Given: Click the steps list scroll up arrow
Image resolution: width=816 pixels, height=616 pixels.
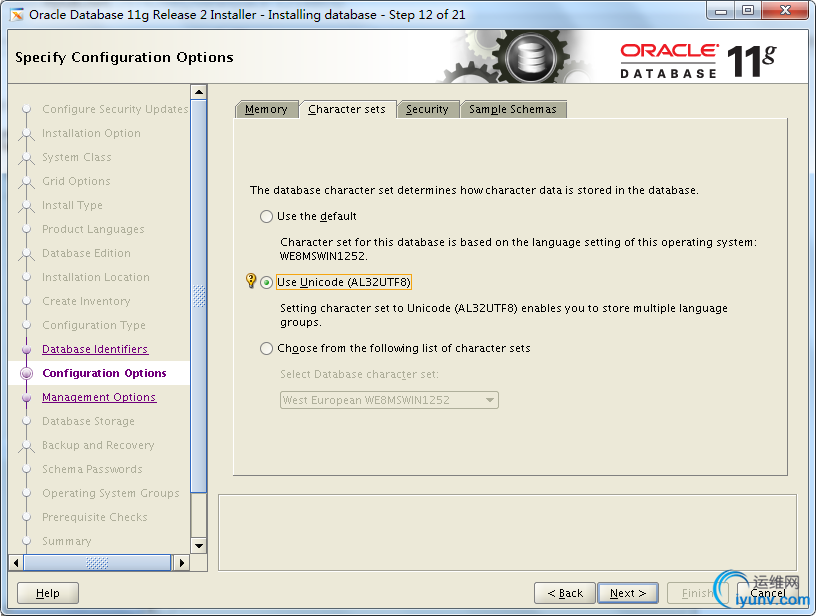Looking at the screenshot, I should pos(199,92).
